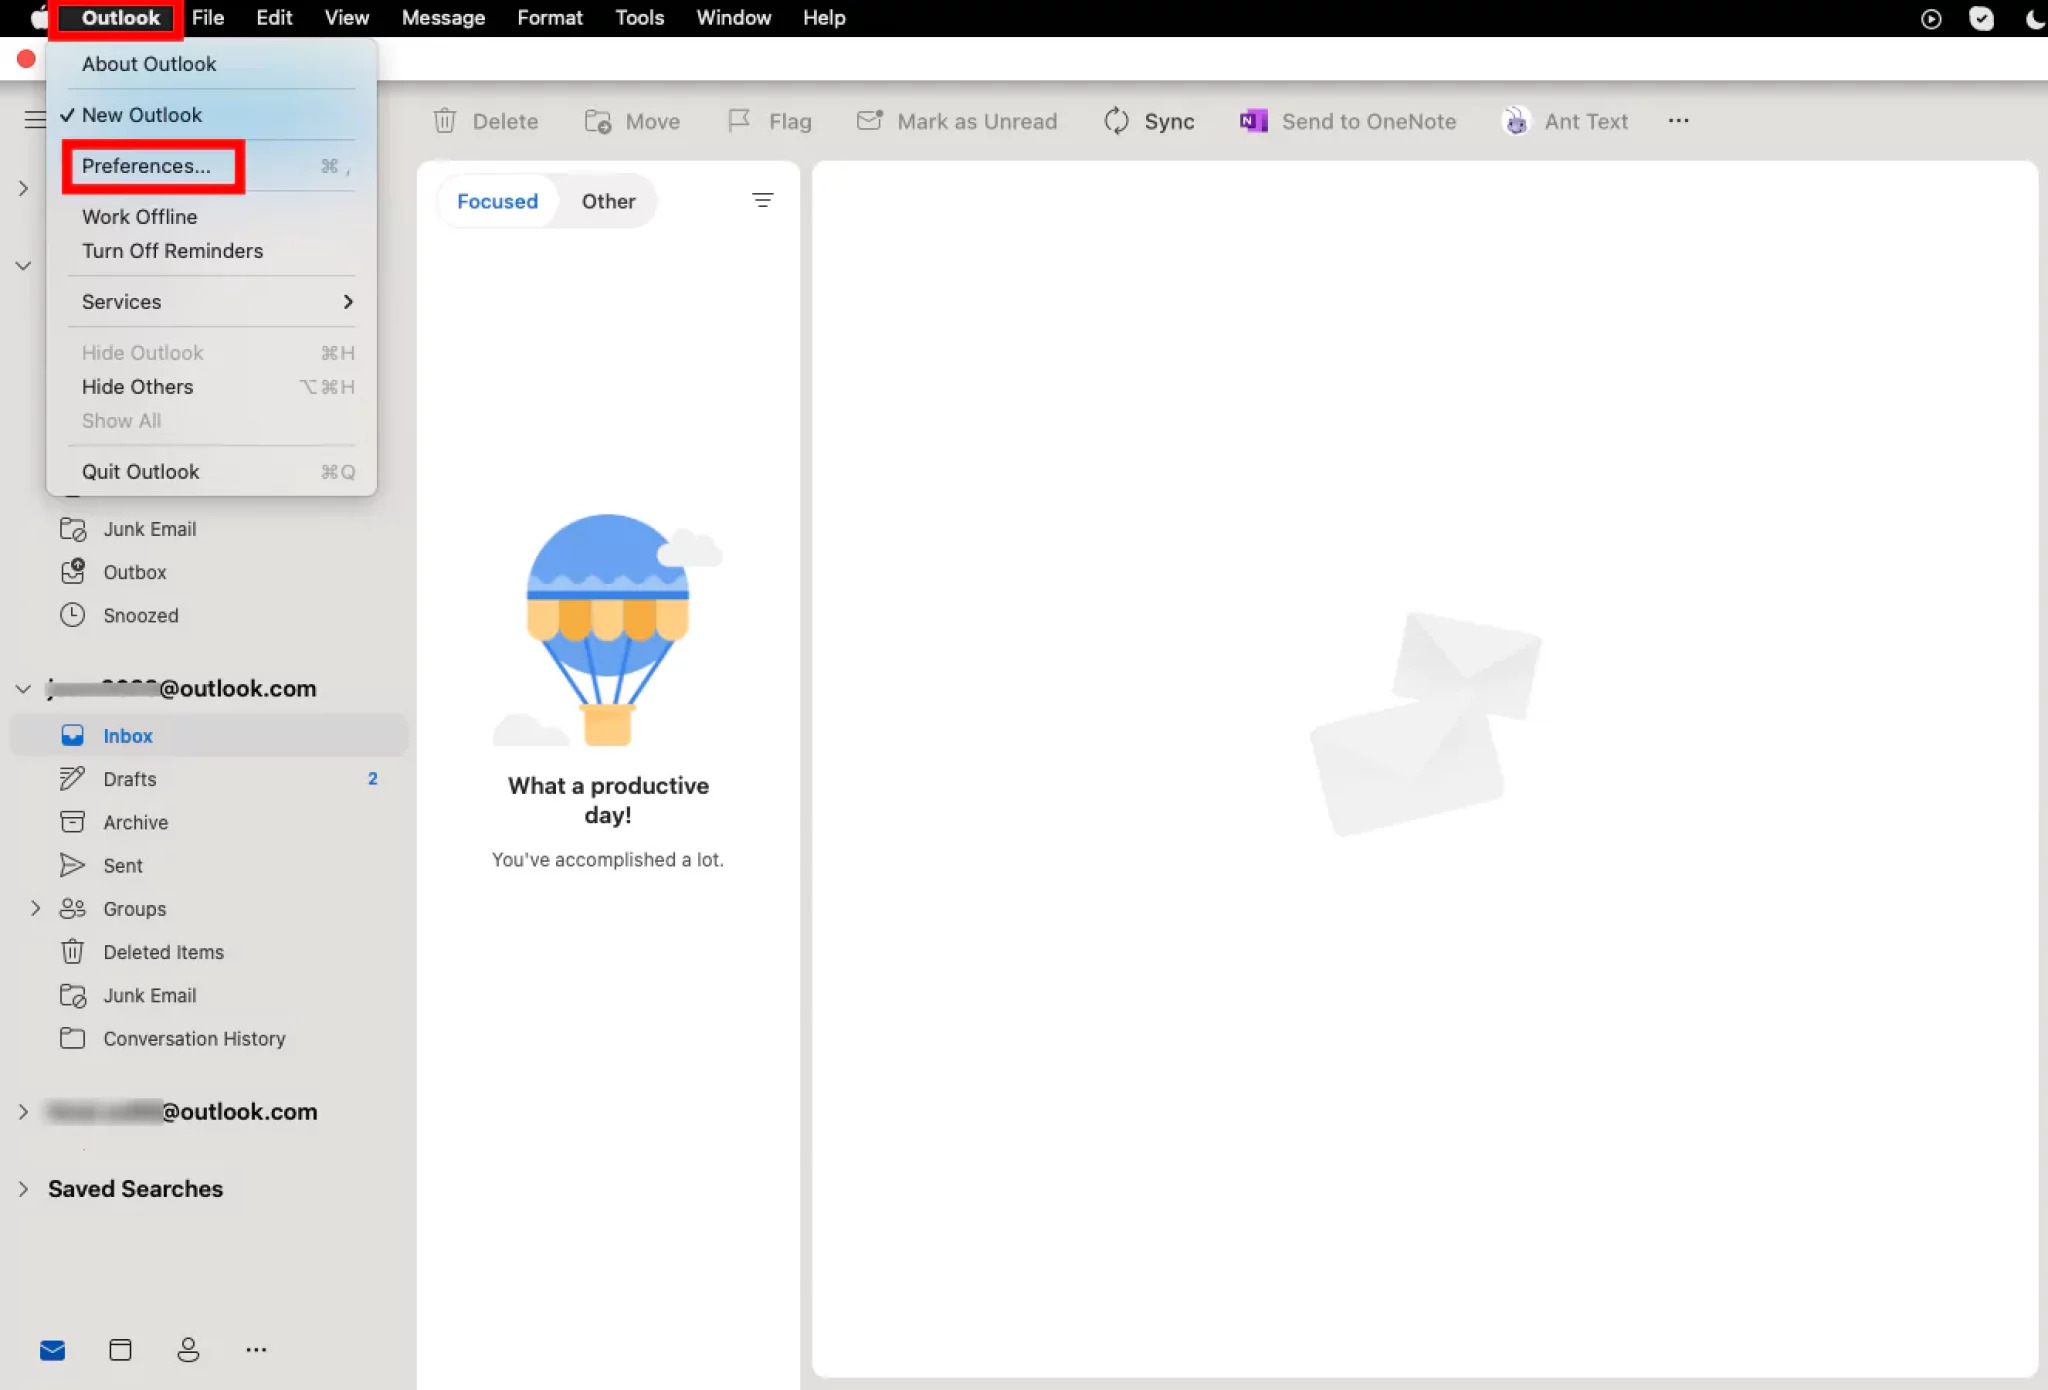Viewport: 2048px width, 1390px height.
Task: Click the Groups people icon
Action: point(72,908)
